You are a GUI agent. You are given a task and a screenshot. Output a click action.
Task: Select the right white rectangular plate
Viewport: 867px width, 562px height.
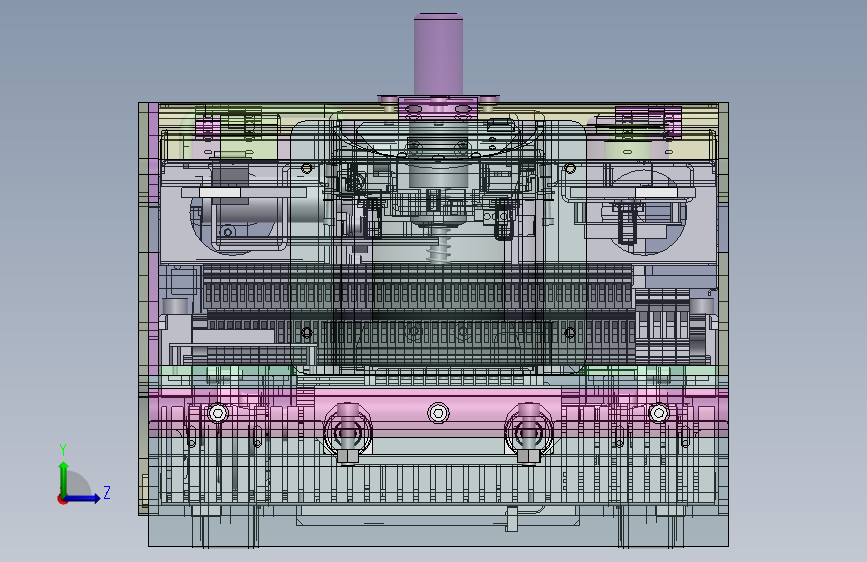[656, 192]
